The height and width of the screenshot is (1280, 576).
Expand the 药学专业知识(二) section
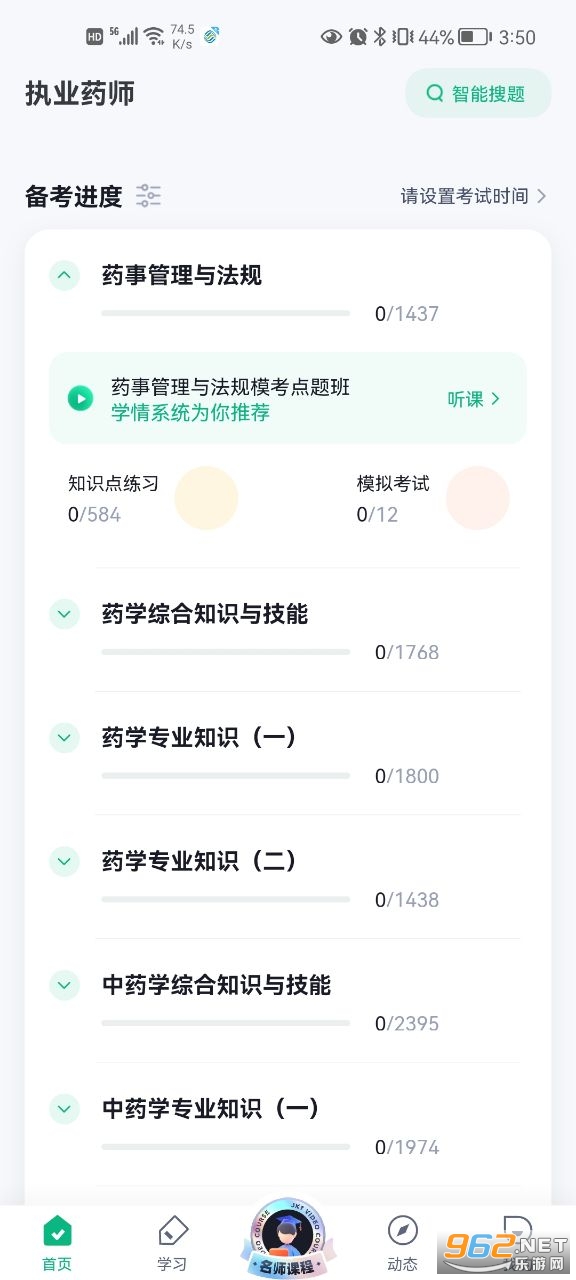pyautogui.click(x=65, y=861)
